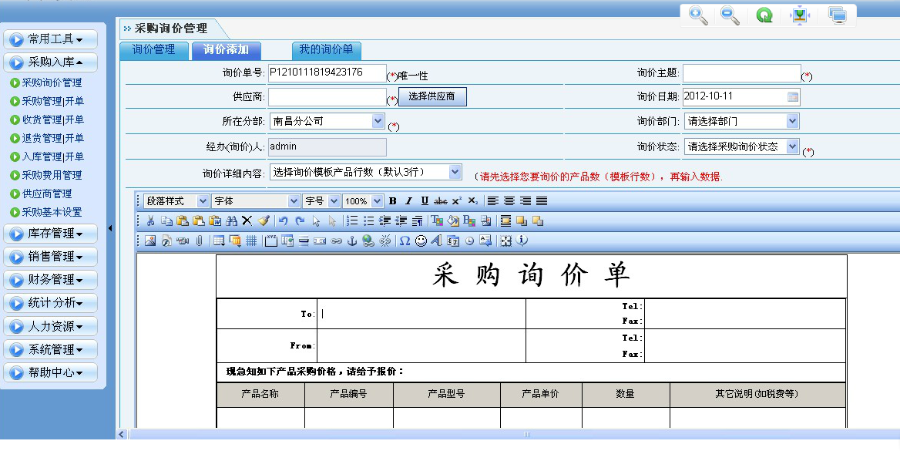Redo the last edit

click(300, 221)
